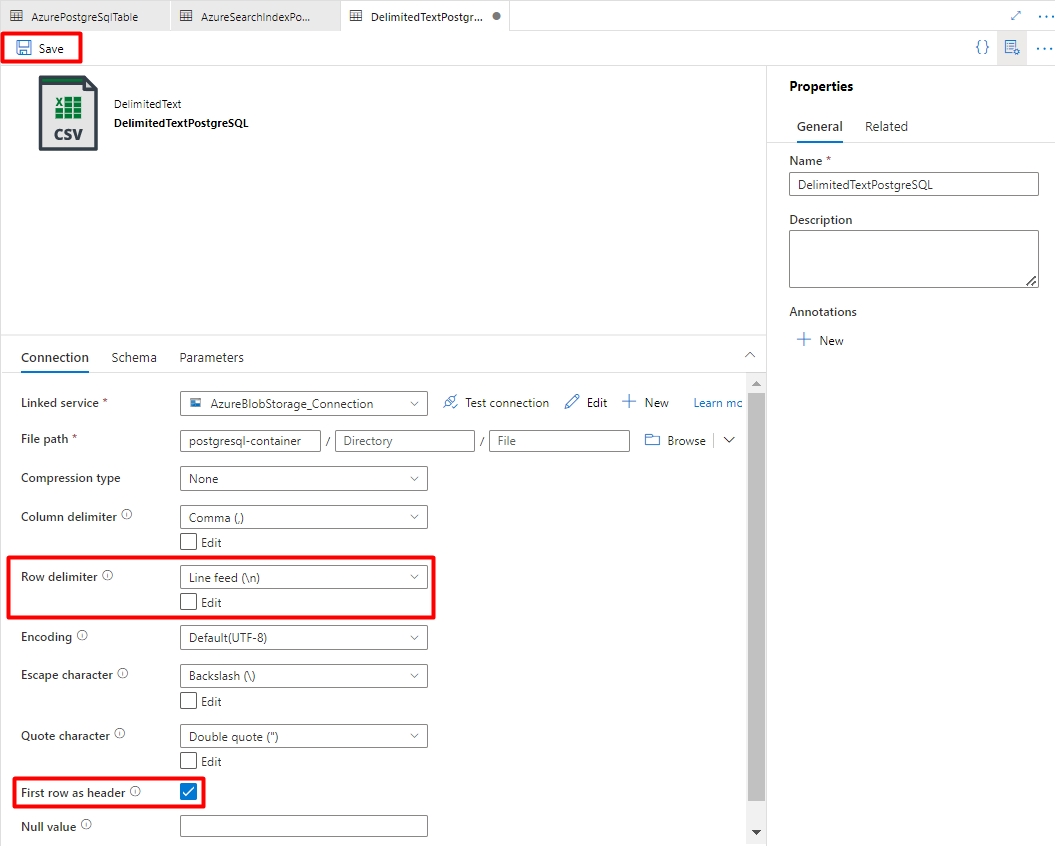Click info icon next to First row as header
Screen dimensions: 1055x846
pos(135,791)
